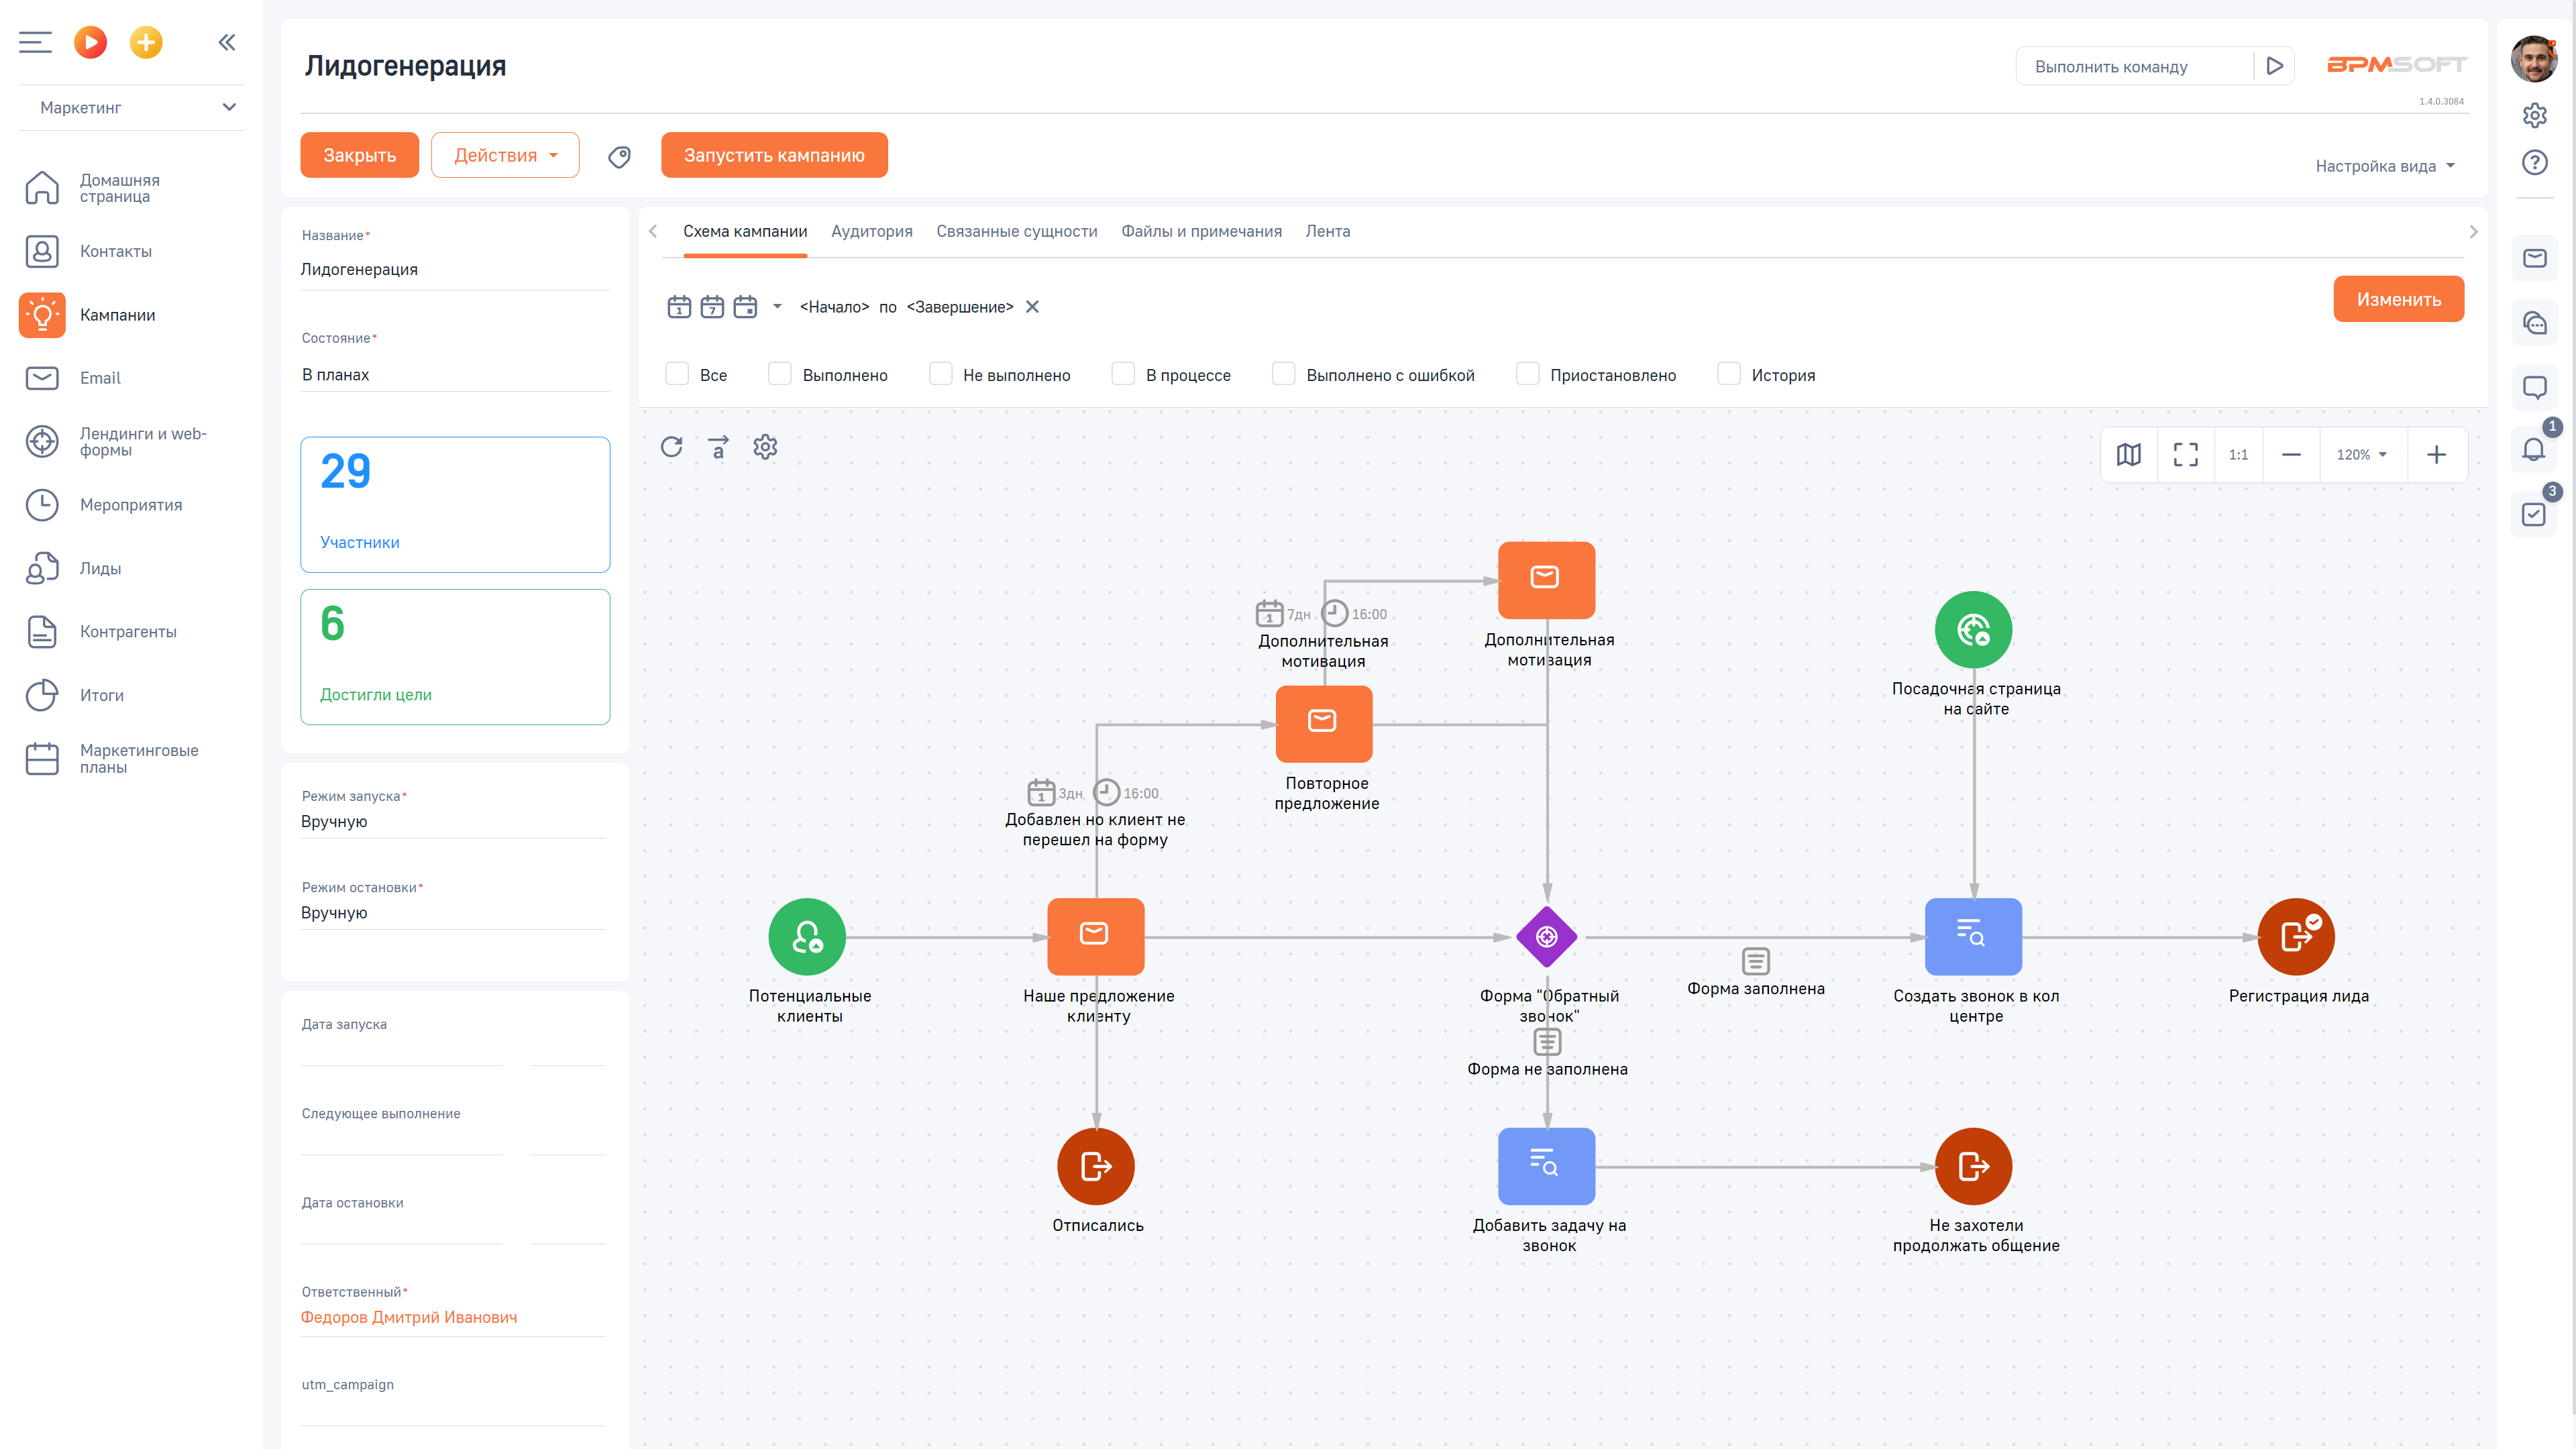Tick the История checkbox
Viewport: 2576px width, 1449px height.
click(1728, 374)
